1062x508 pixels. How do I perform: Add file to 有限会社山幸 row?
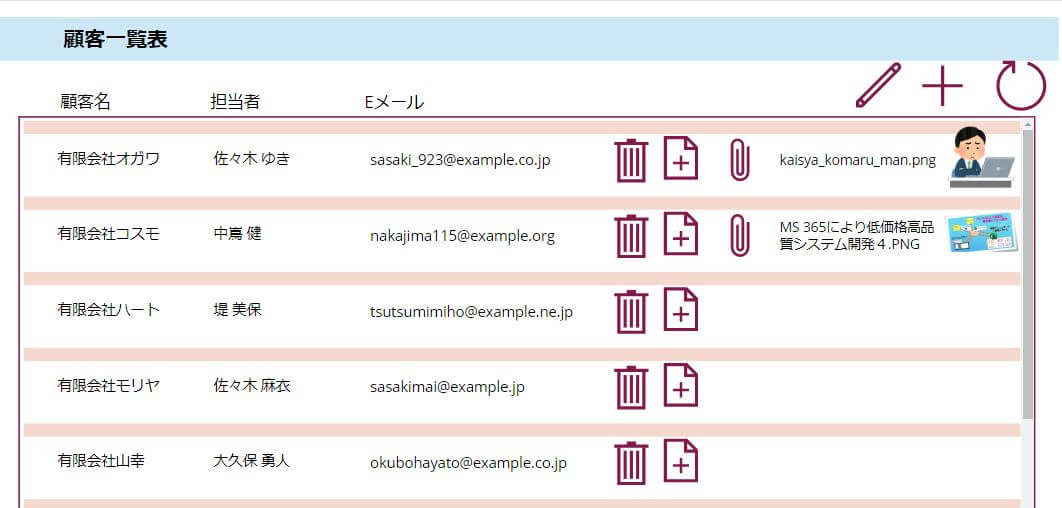(x=681, y=461)
